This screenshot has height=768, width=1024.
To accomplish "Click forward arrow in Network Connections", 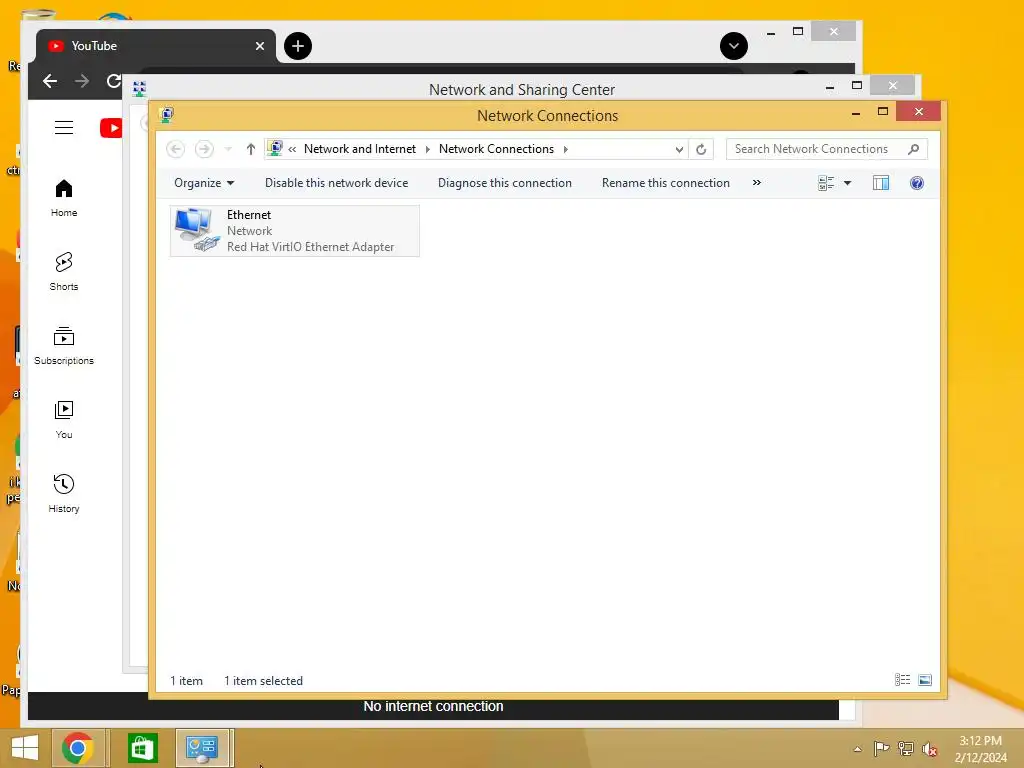I will coord(204,149).
